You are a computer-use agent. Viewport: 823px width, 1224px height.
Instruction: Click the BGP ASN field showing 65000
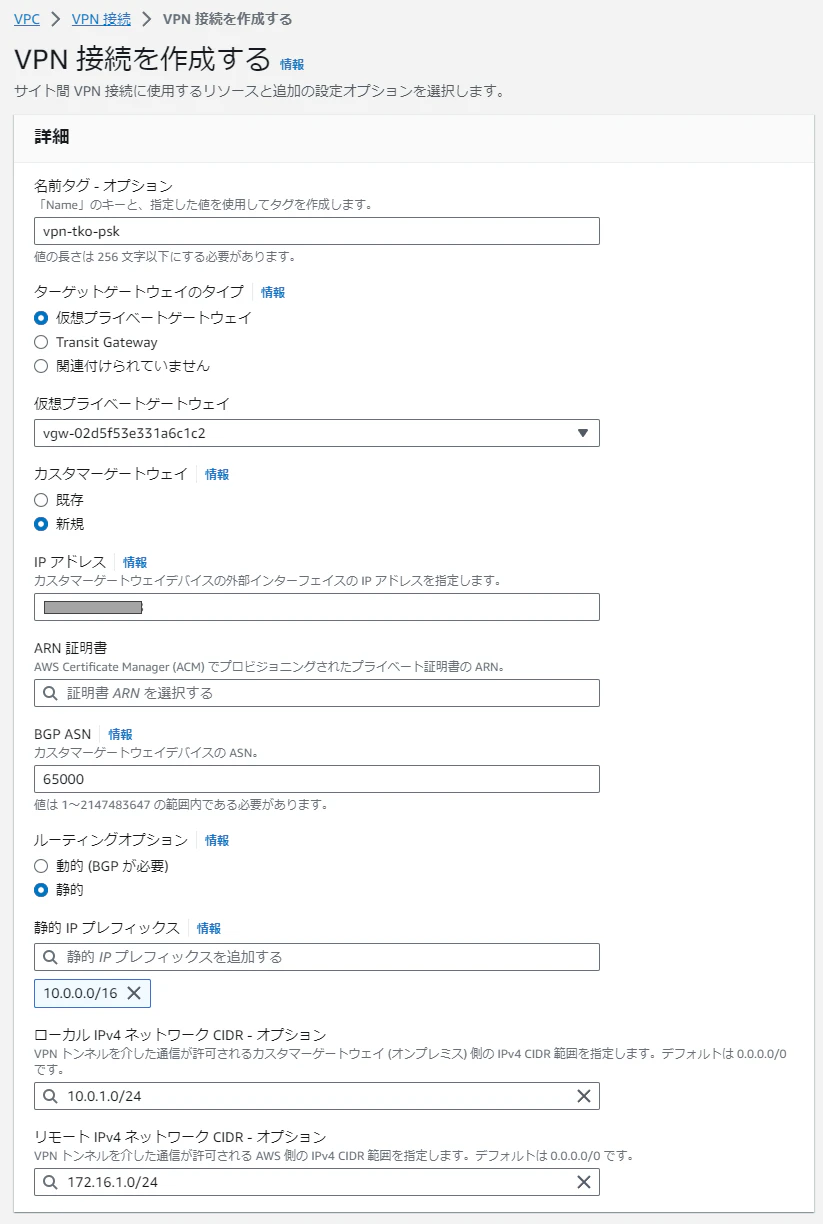(x=316, y=779)
